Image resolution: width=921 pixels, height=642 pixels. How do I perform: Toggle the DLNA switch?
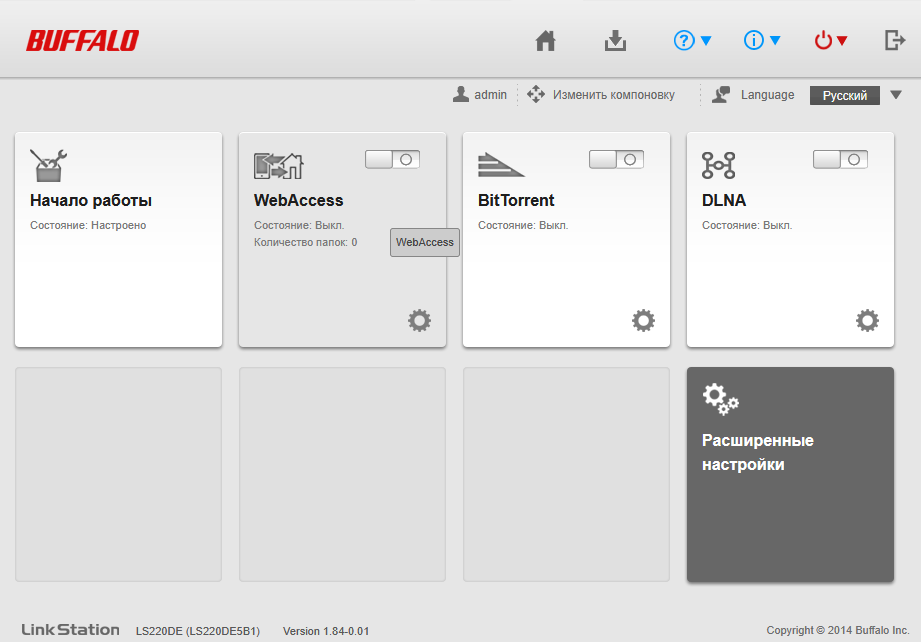pos(841,159)
